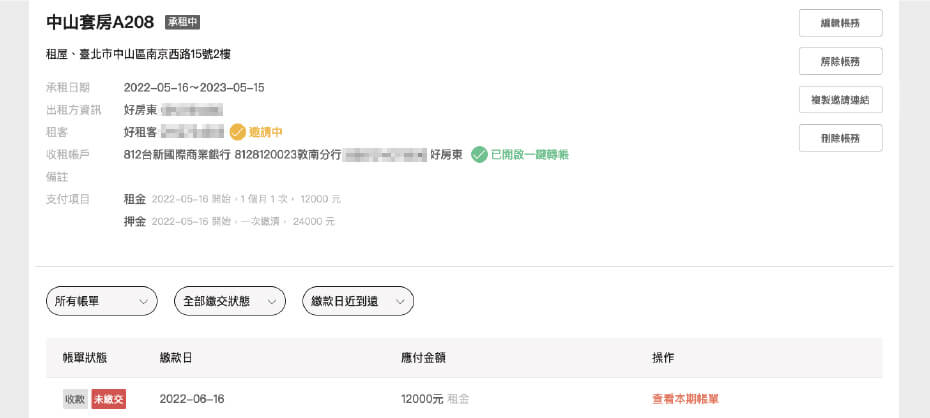930x418 pixels.
Task: Click the 編輯帳務 button
Action: click(x=840, y=23)
